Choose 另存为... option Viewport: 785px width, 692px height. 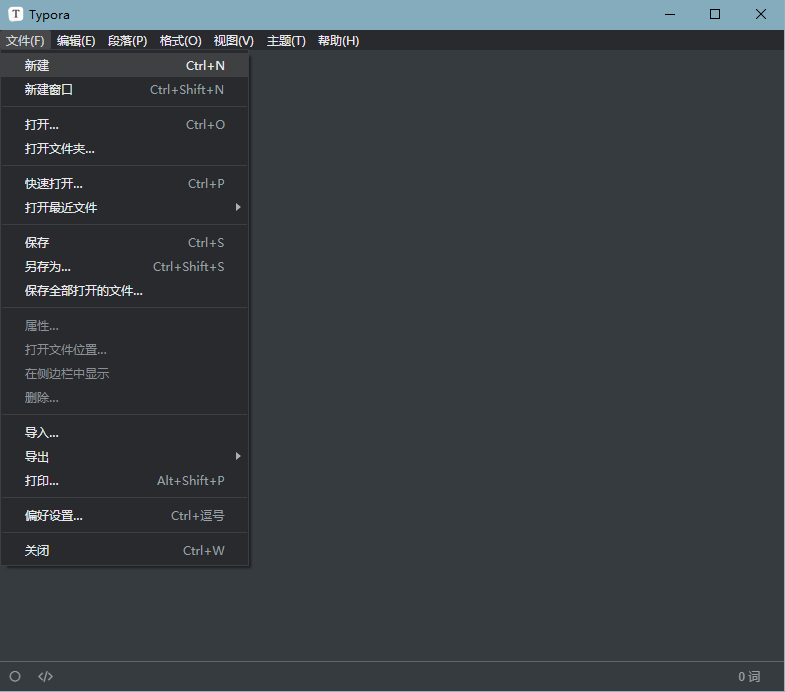click(x=125, y=267)
